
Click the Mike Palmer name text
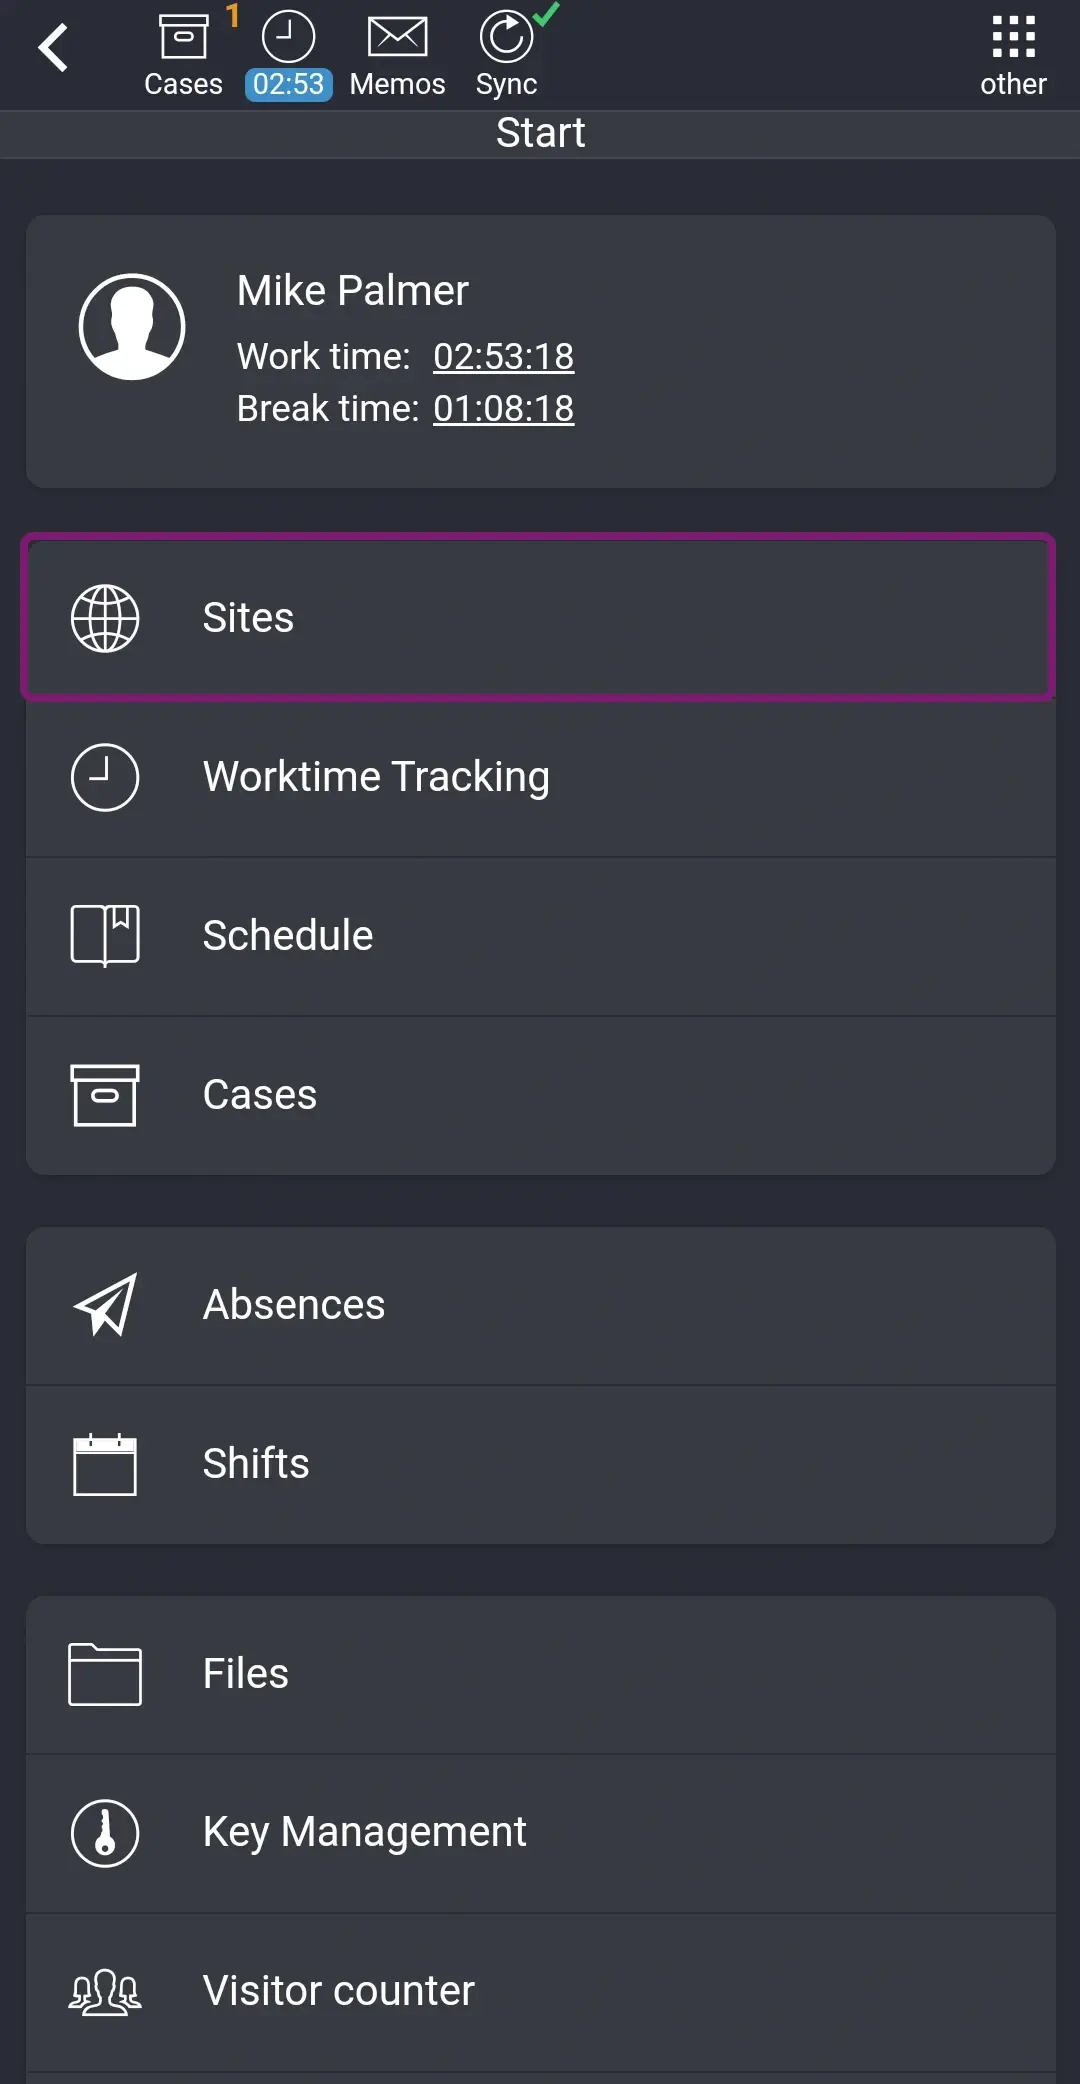(352, 291)
